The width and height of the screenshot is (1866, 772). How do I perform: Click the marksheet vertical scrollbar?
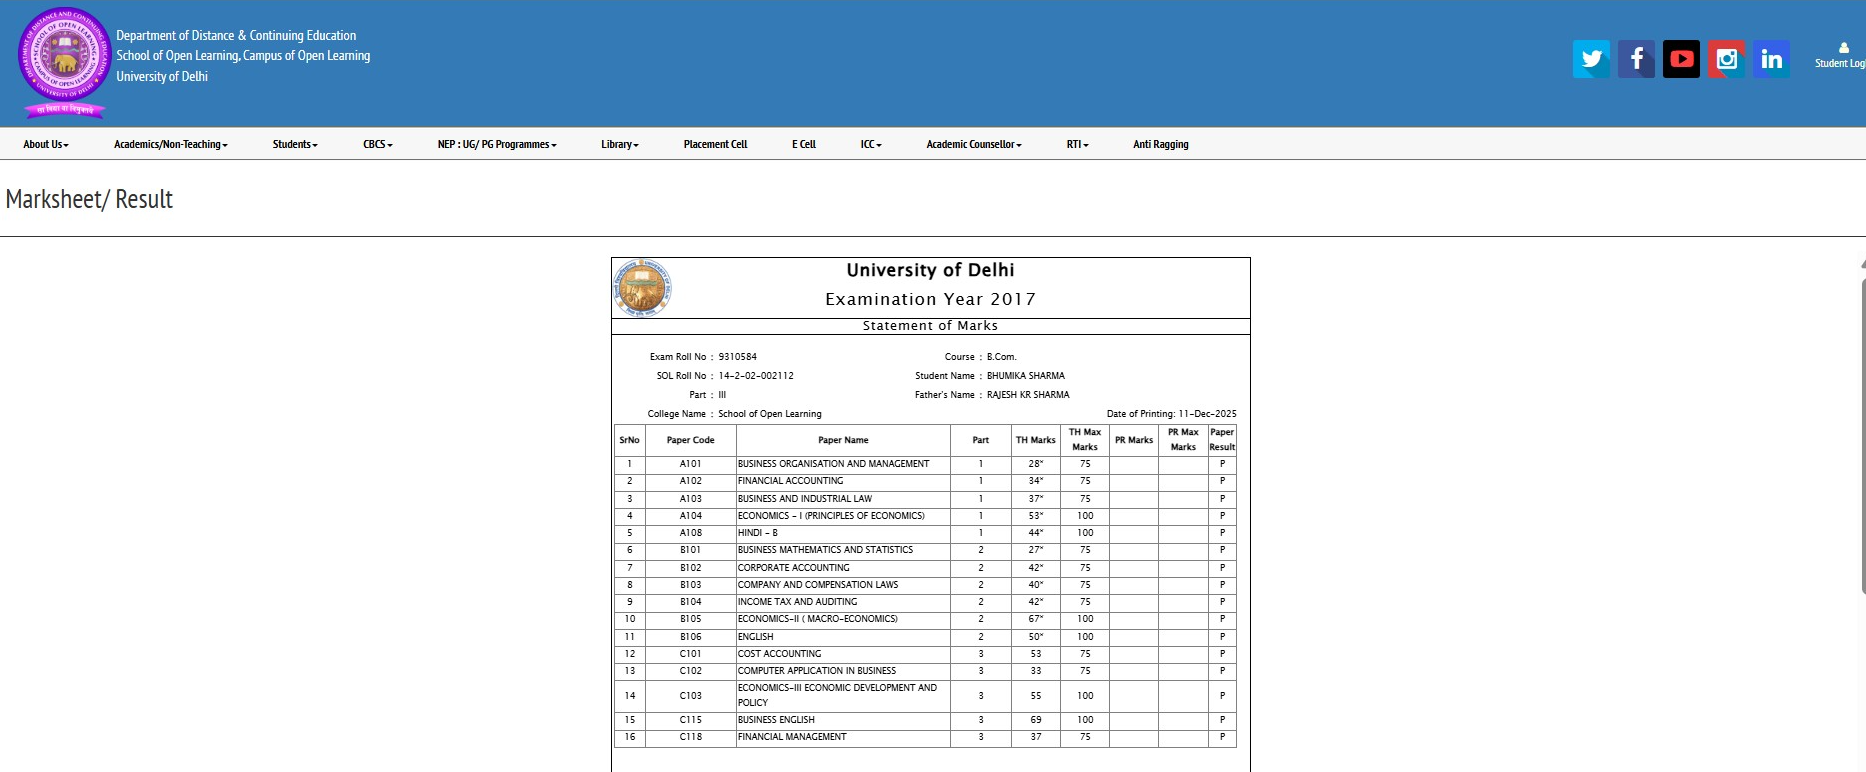pos(1862,430)
